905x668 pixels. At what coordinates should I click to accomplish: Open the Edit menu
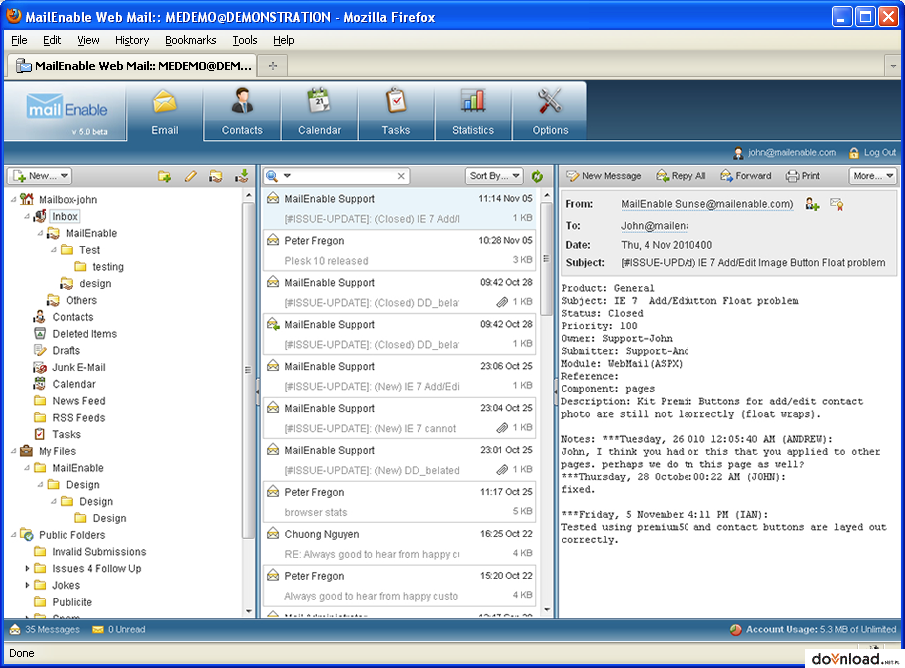pos(52,40)
